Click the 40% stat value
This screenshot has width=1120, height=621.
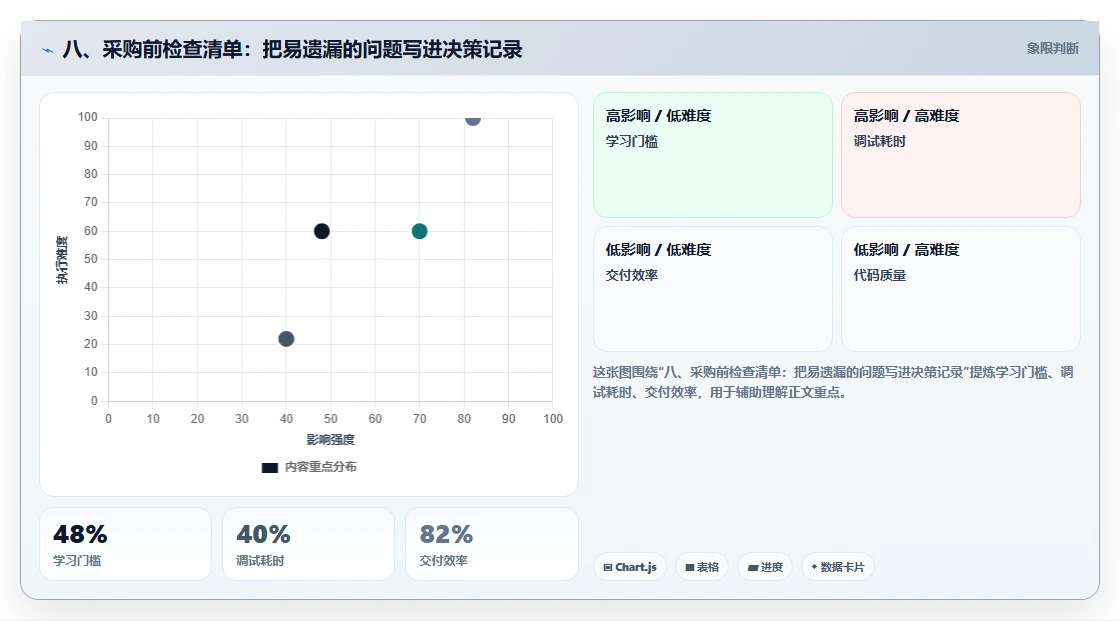[x=264, y=535]
